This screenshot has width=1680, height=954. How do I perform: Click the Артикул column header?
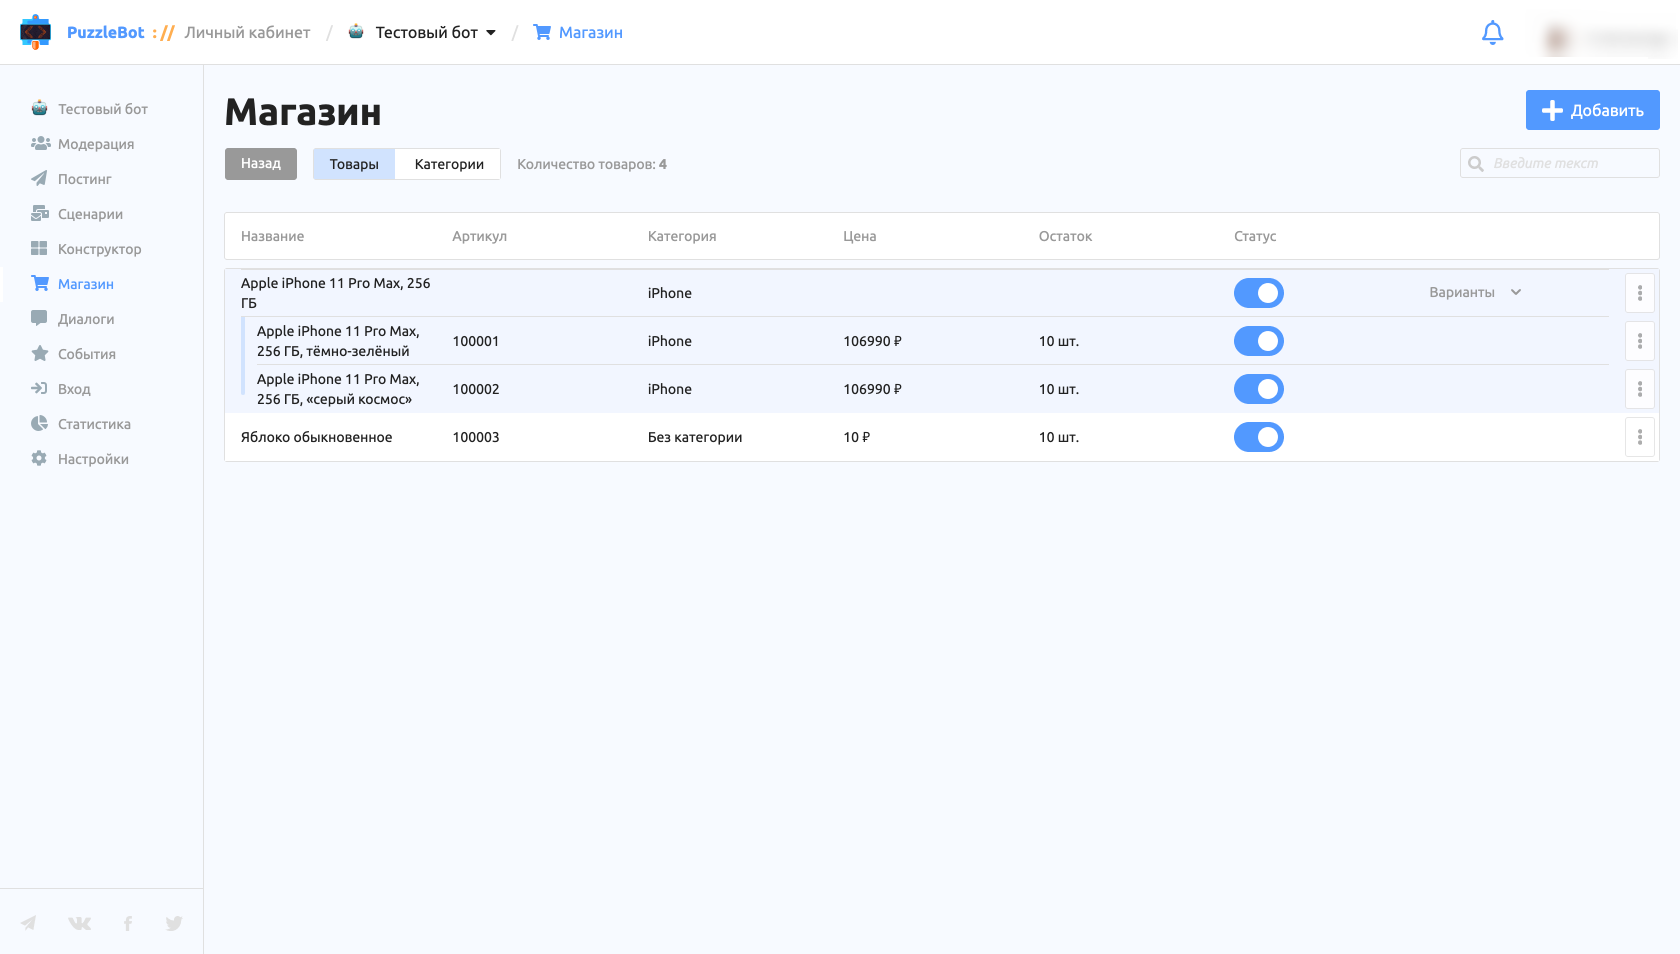point(479,236)
